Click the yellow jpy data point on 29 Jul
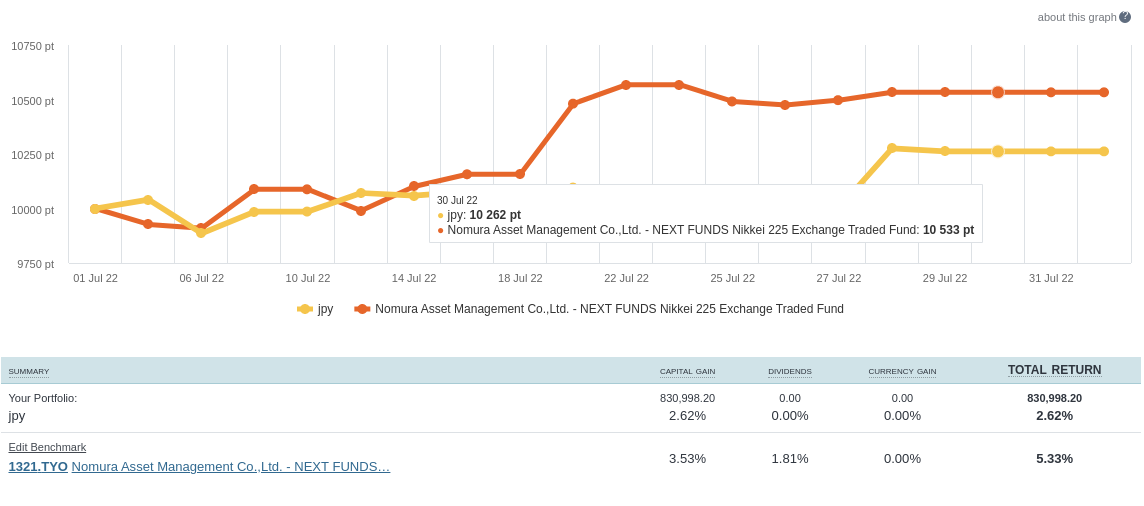This screenshot has width=1144, height=506. (x=945, y=151)
